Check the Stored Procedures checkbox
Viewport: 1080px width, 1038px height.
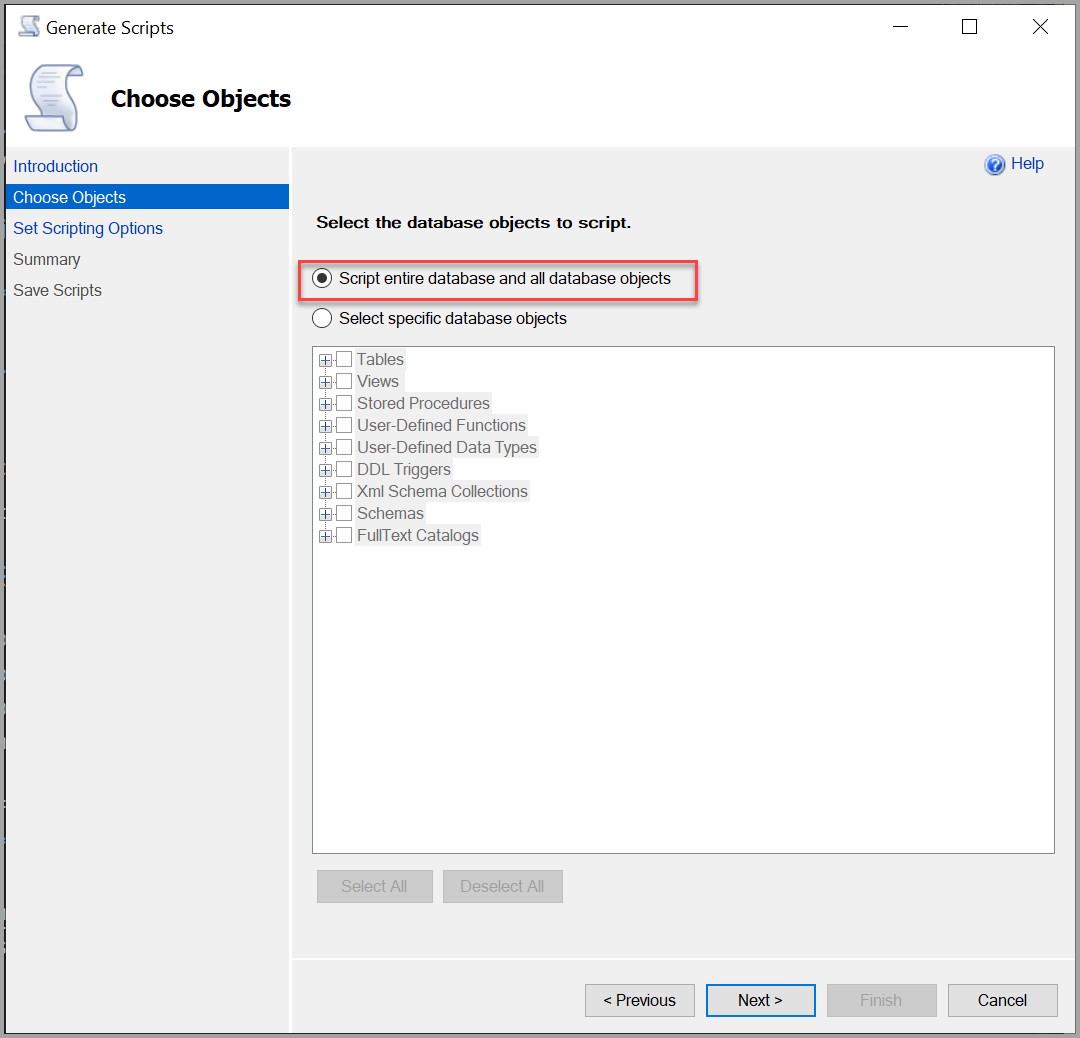[344, 403]
